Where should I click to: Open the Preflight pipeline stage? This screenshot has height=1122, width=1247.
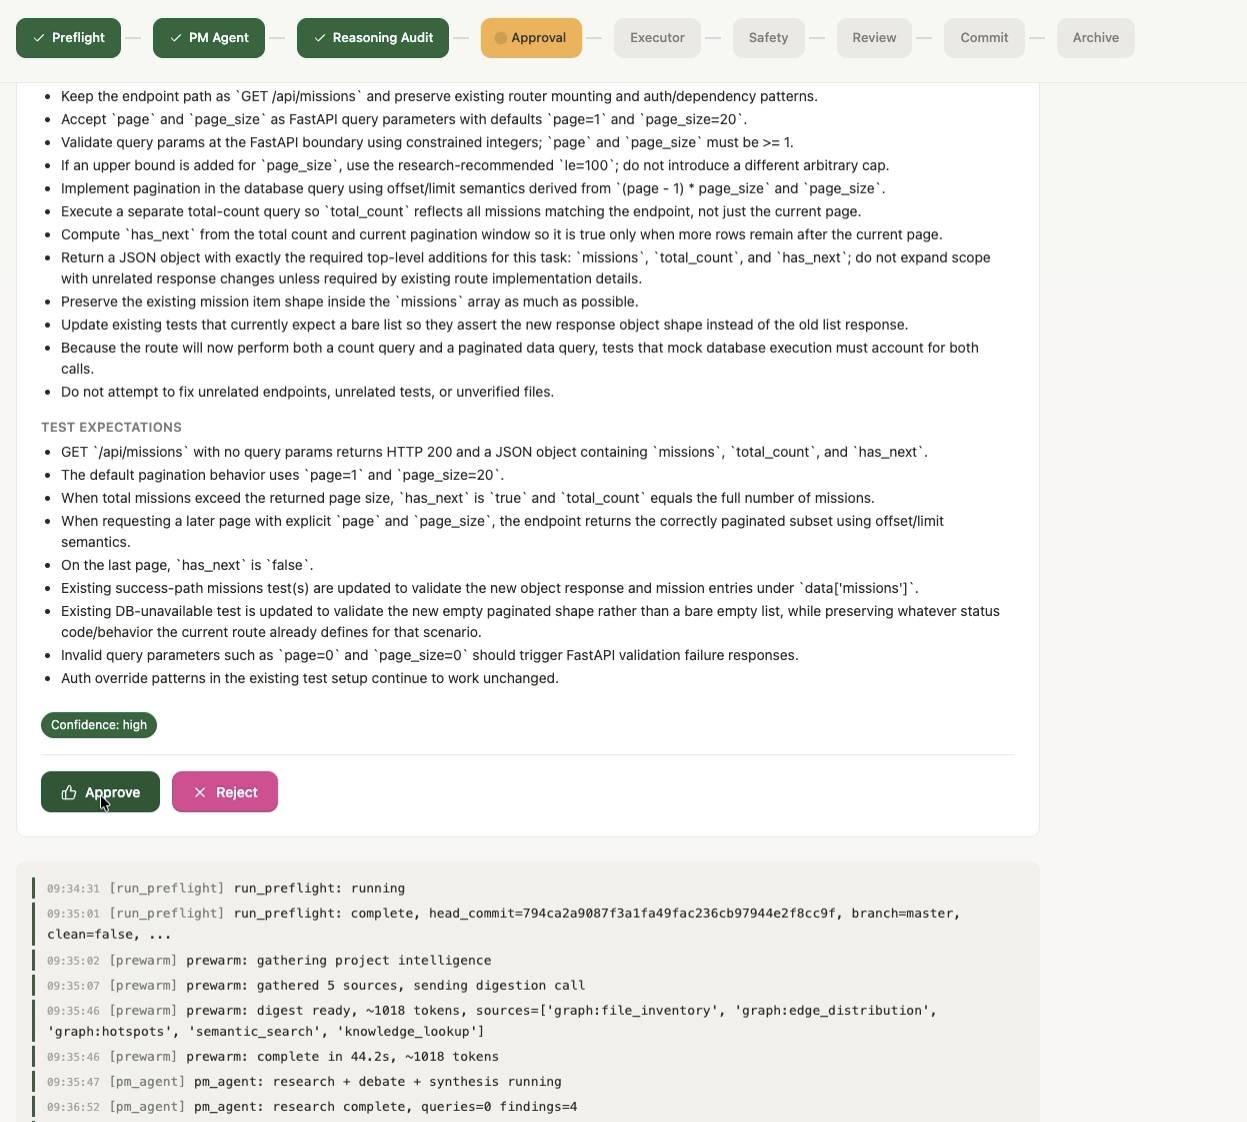[x=68, y=38]
